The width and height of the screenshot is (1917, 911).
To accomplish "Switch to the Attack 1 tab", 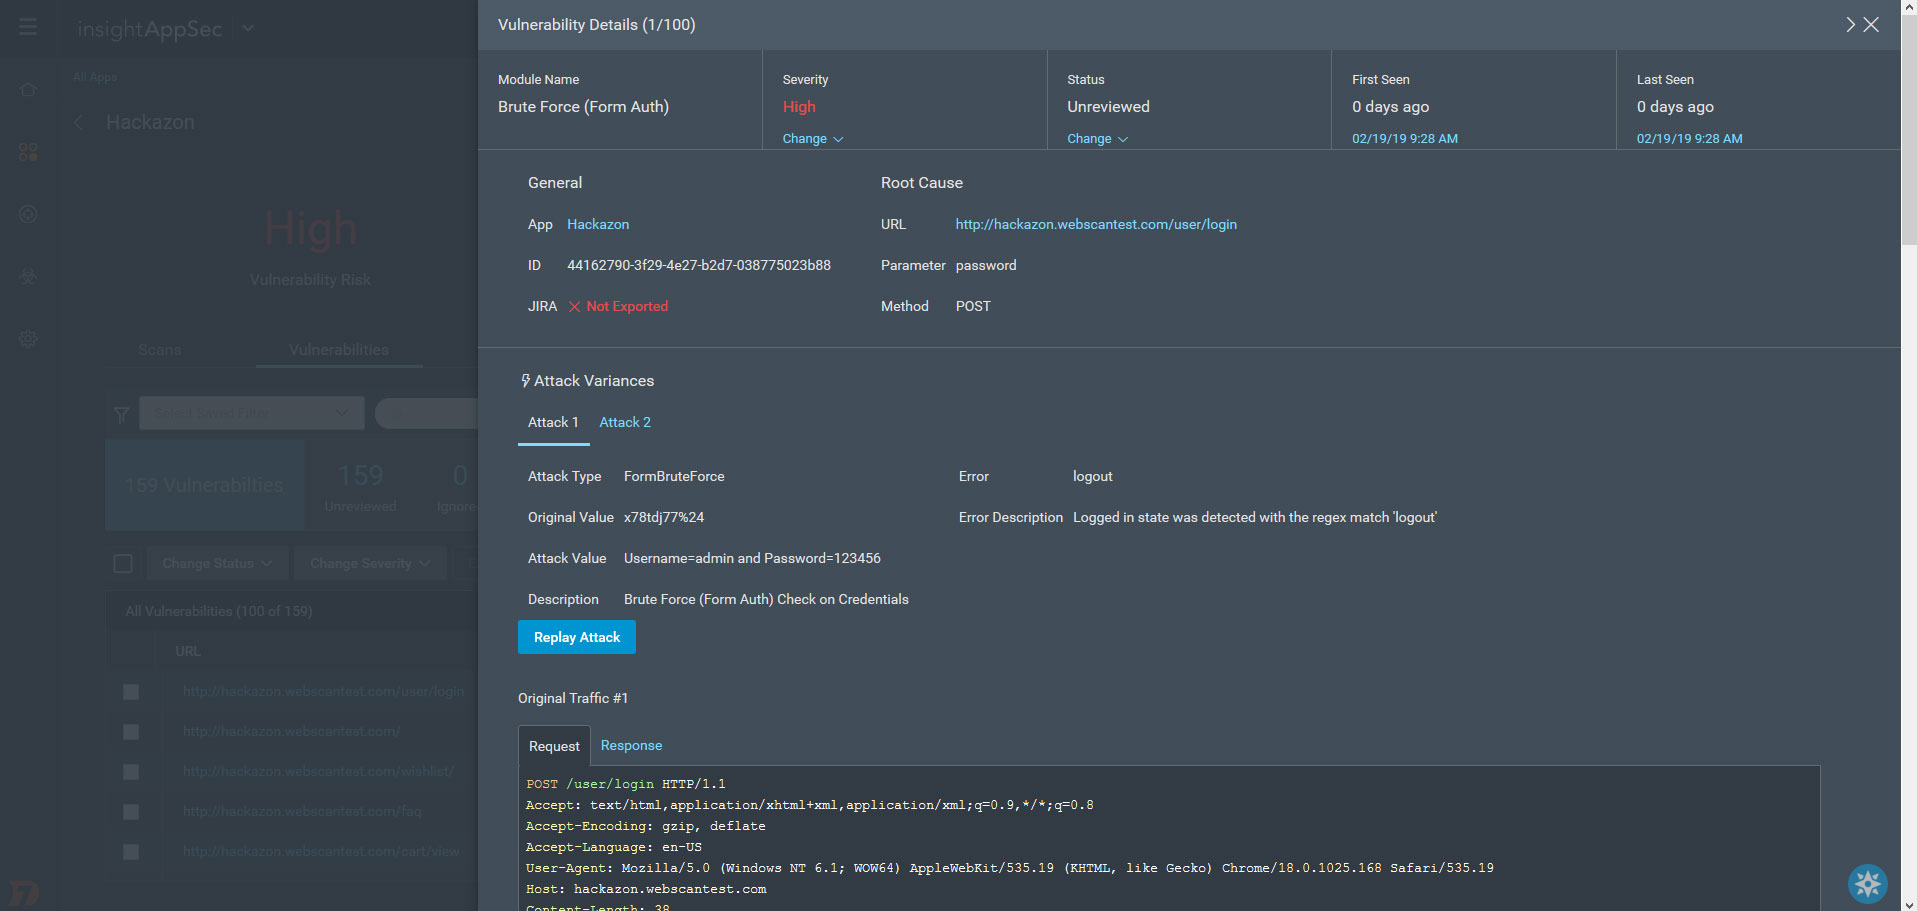I will click(x=553, y=423).
